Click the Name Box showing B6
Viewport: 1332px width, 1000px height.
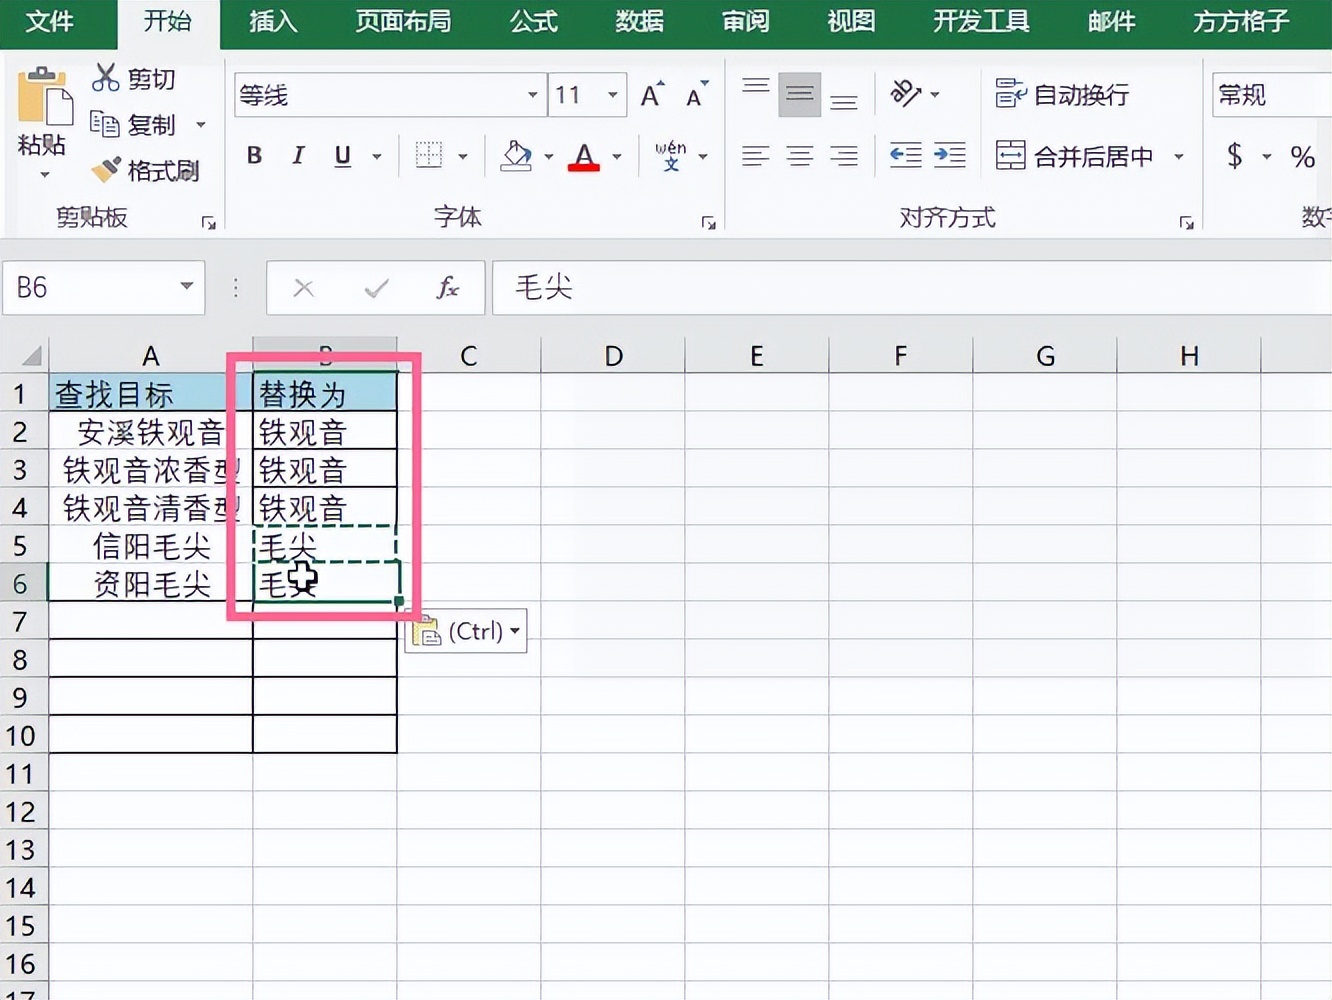[95, 288]
